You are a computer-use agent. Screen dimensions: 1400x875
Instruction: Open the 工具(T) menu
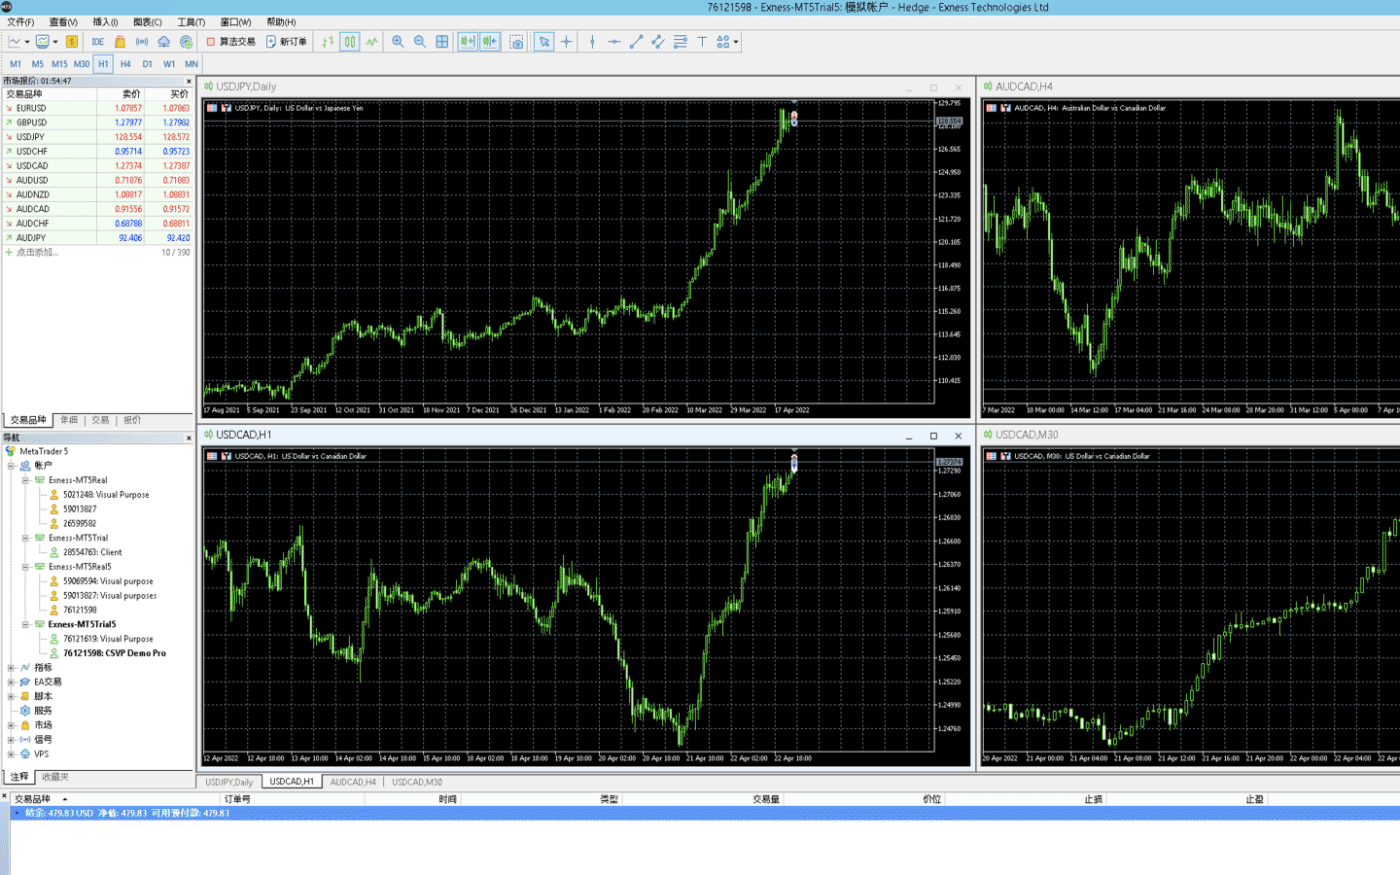(x=191, y=22)
